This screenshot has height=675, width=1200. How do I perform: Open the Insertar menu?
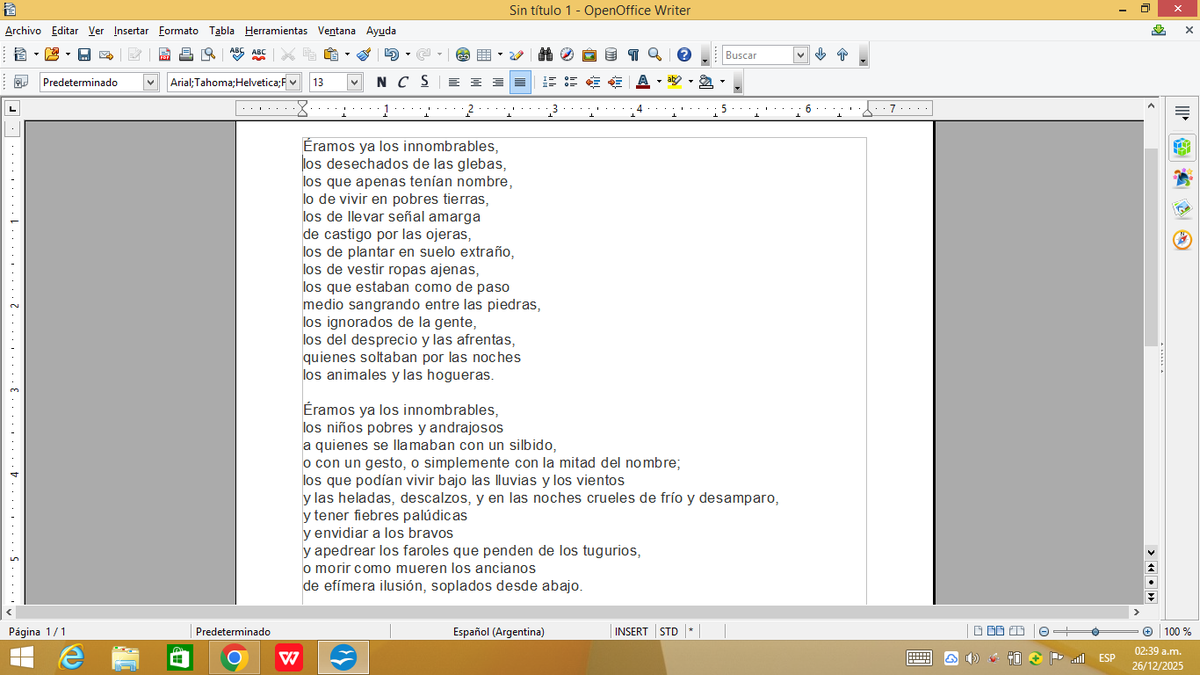coord(131,31)
